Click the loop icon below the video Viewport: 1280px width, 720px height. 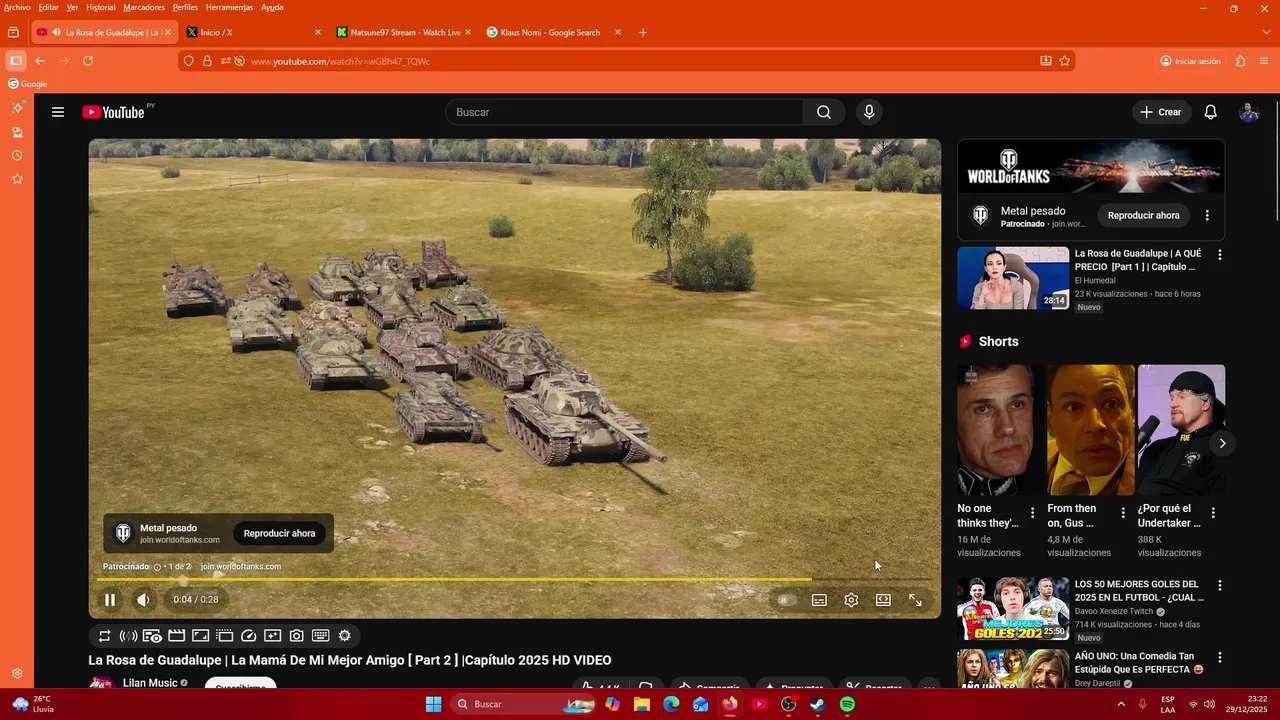click(104, 636)
